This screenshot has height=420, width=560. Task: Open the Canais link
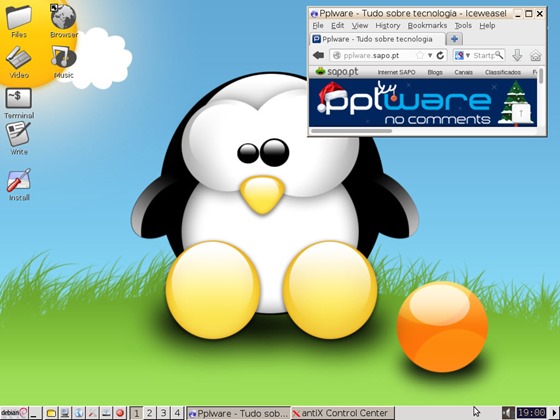pyautogui.click(x=463, y=72)
